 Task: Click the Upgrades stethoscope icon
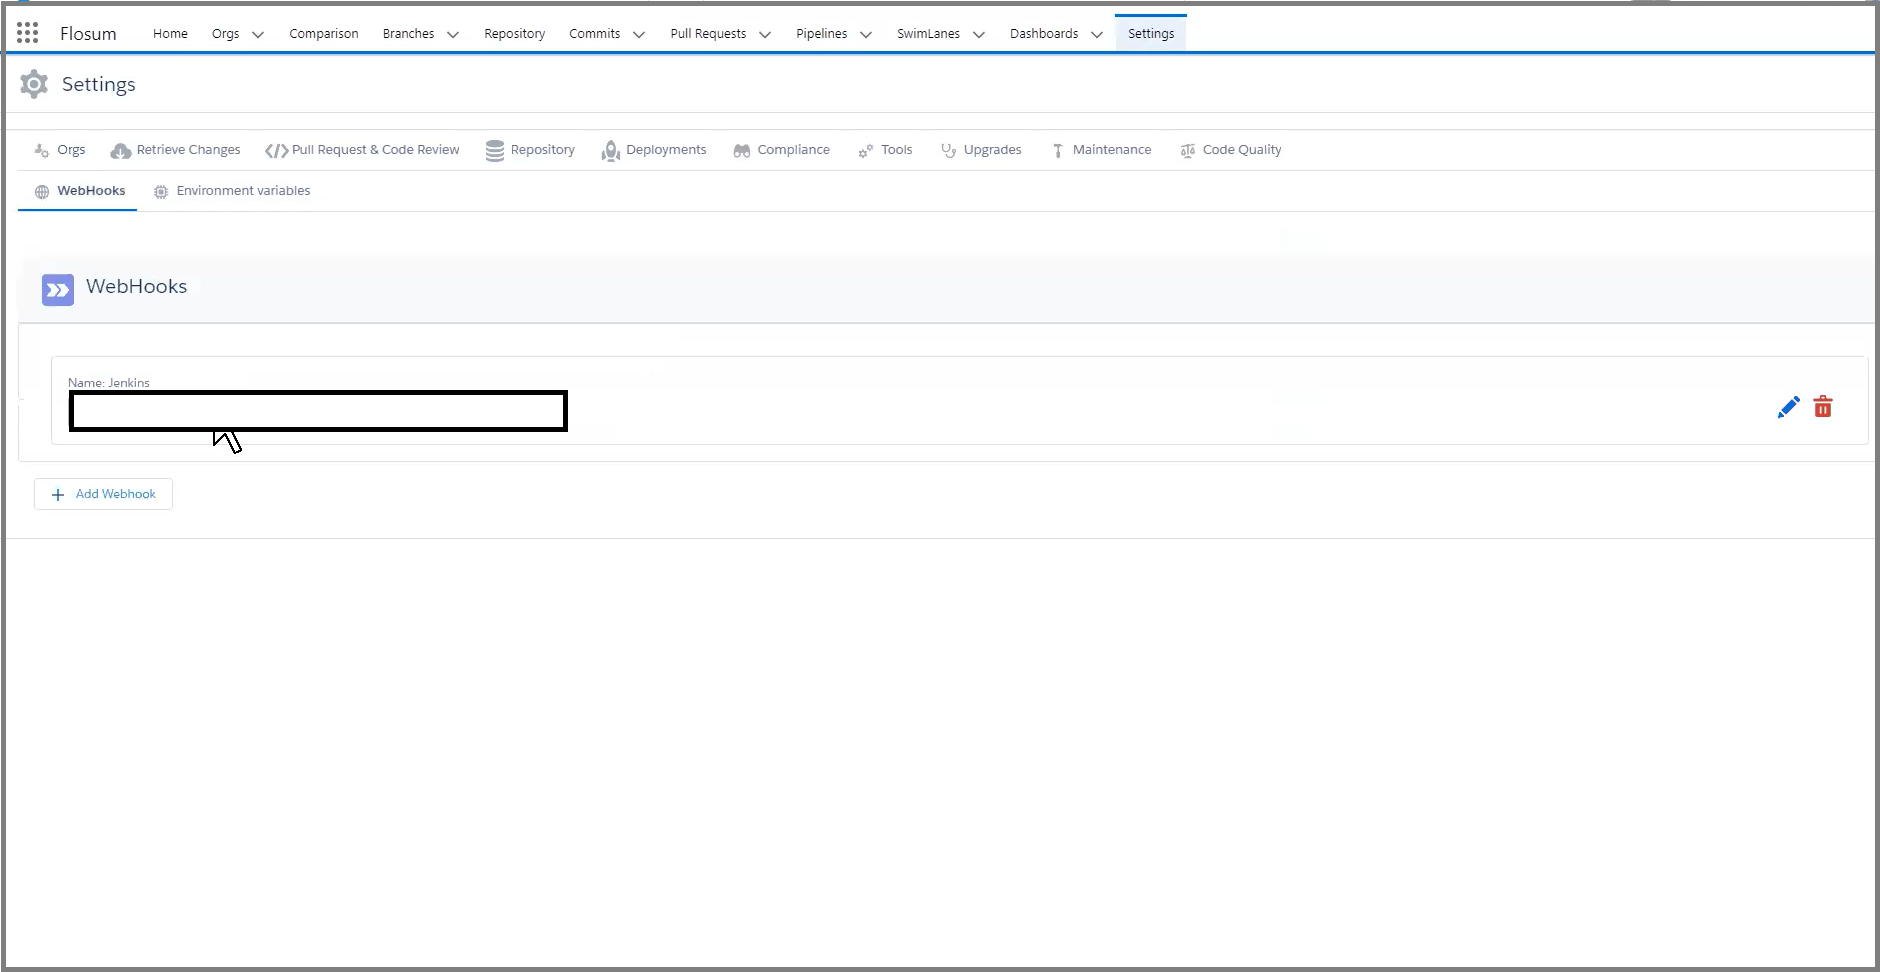948,150
